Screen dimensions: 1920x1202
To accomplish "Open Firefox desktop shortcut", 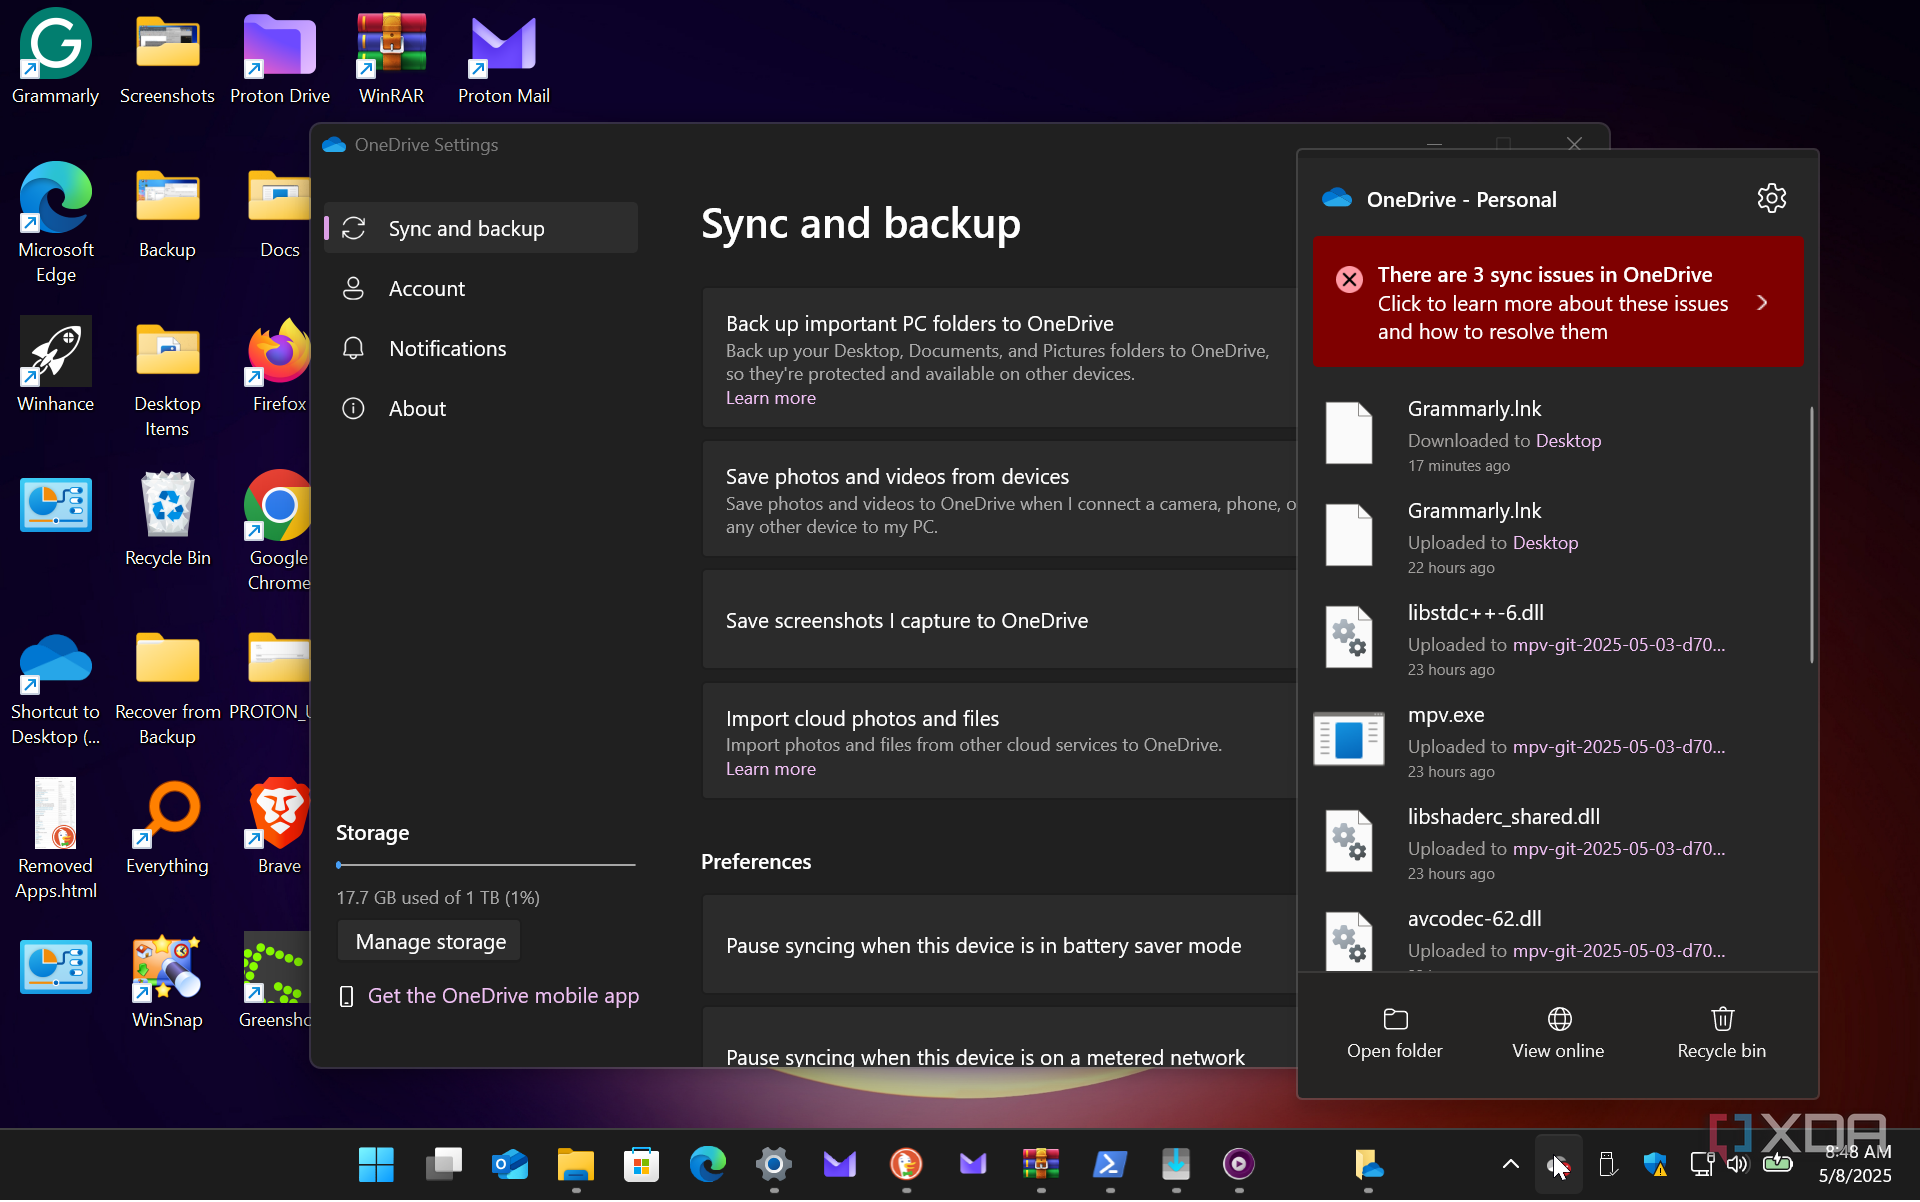I will (x=279, y=364).
